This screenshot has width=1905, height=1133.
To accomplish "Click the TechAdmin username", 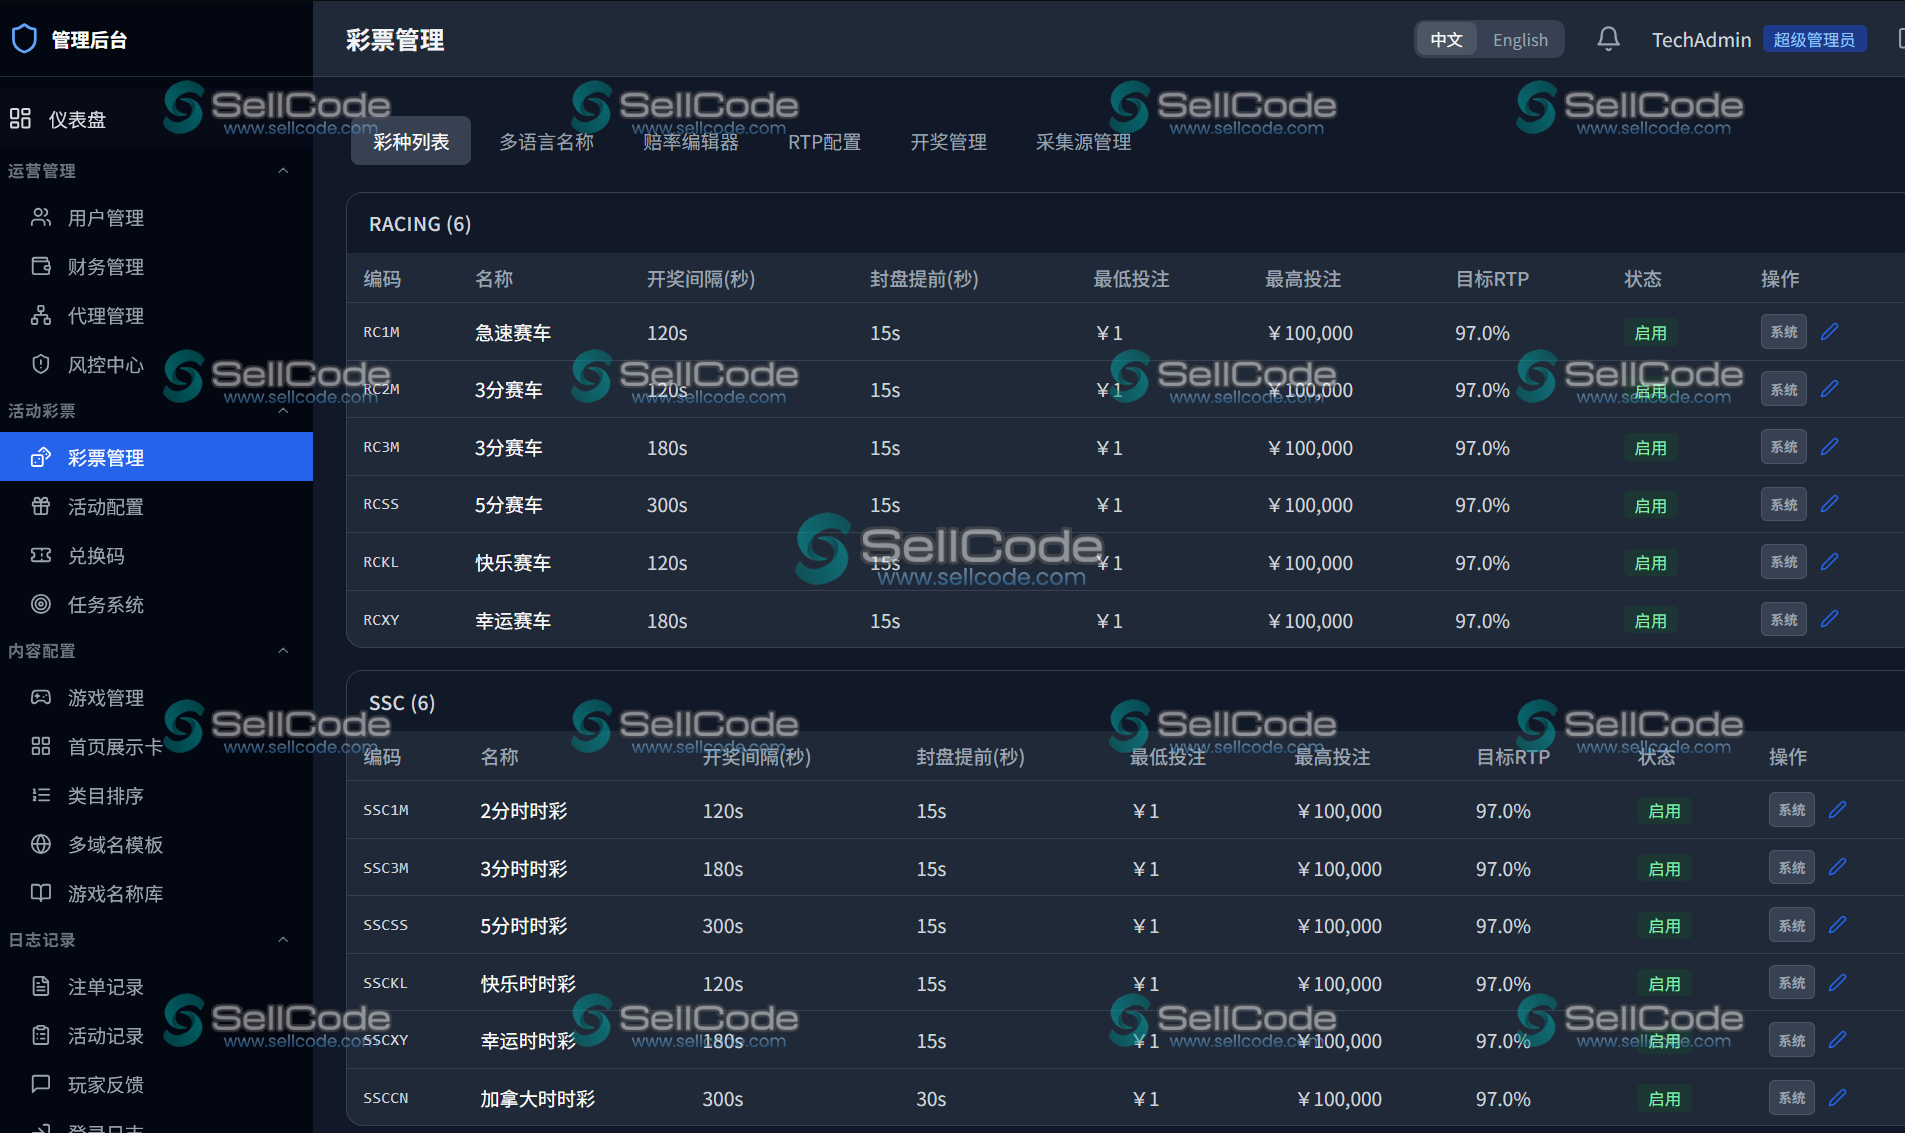I will pyautogui.click(x=1701, y=40).
